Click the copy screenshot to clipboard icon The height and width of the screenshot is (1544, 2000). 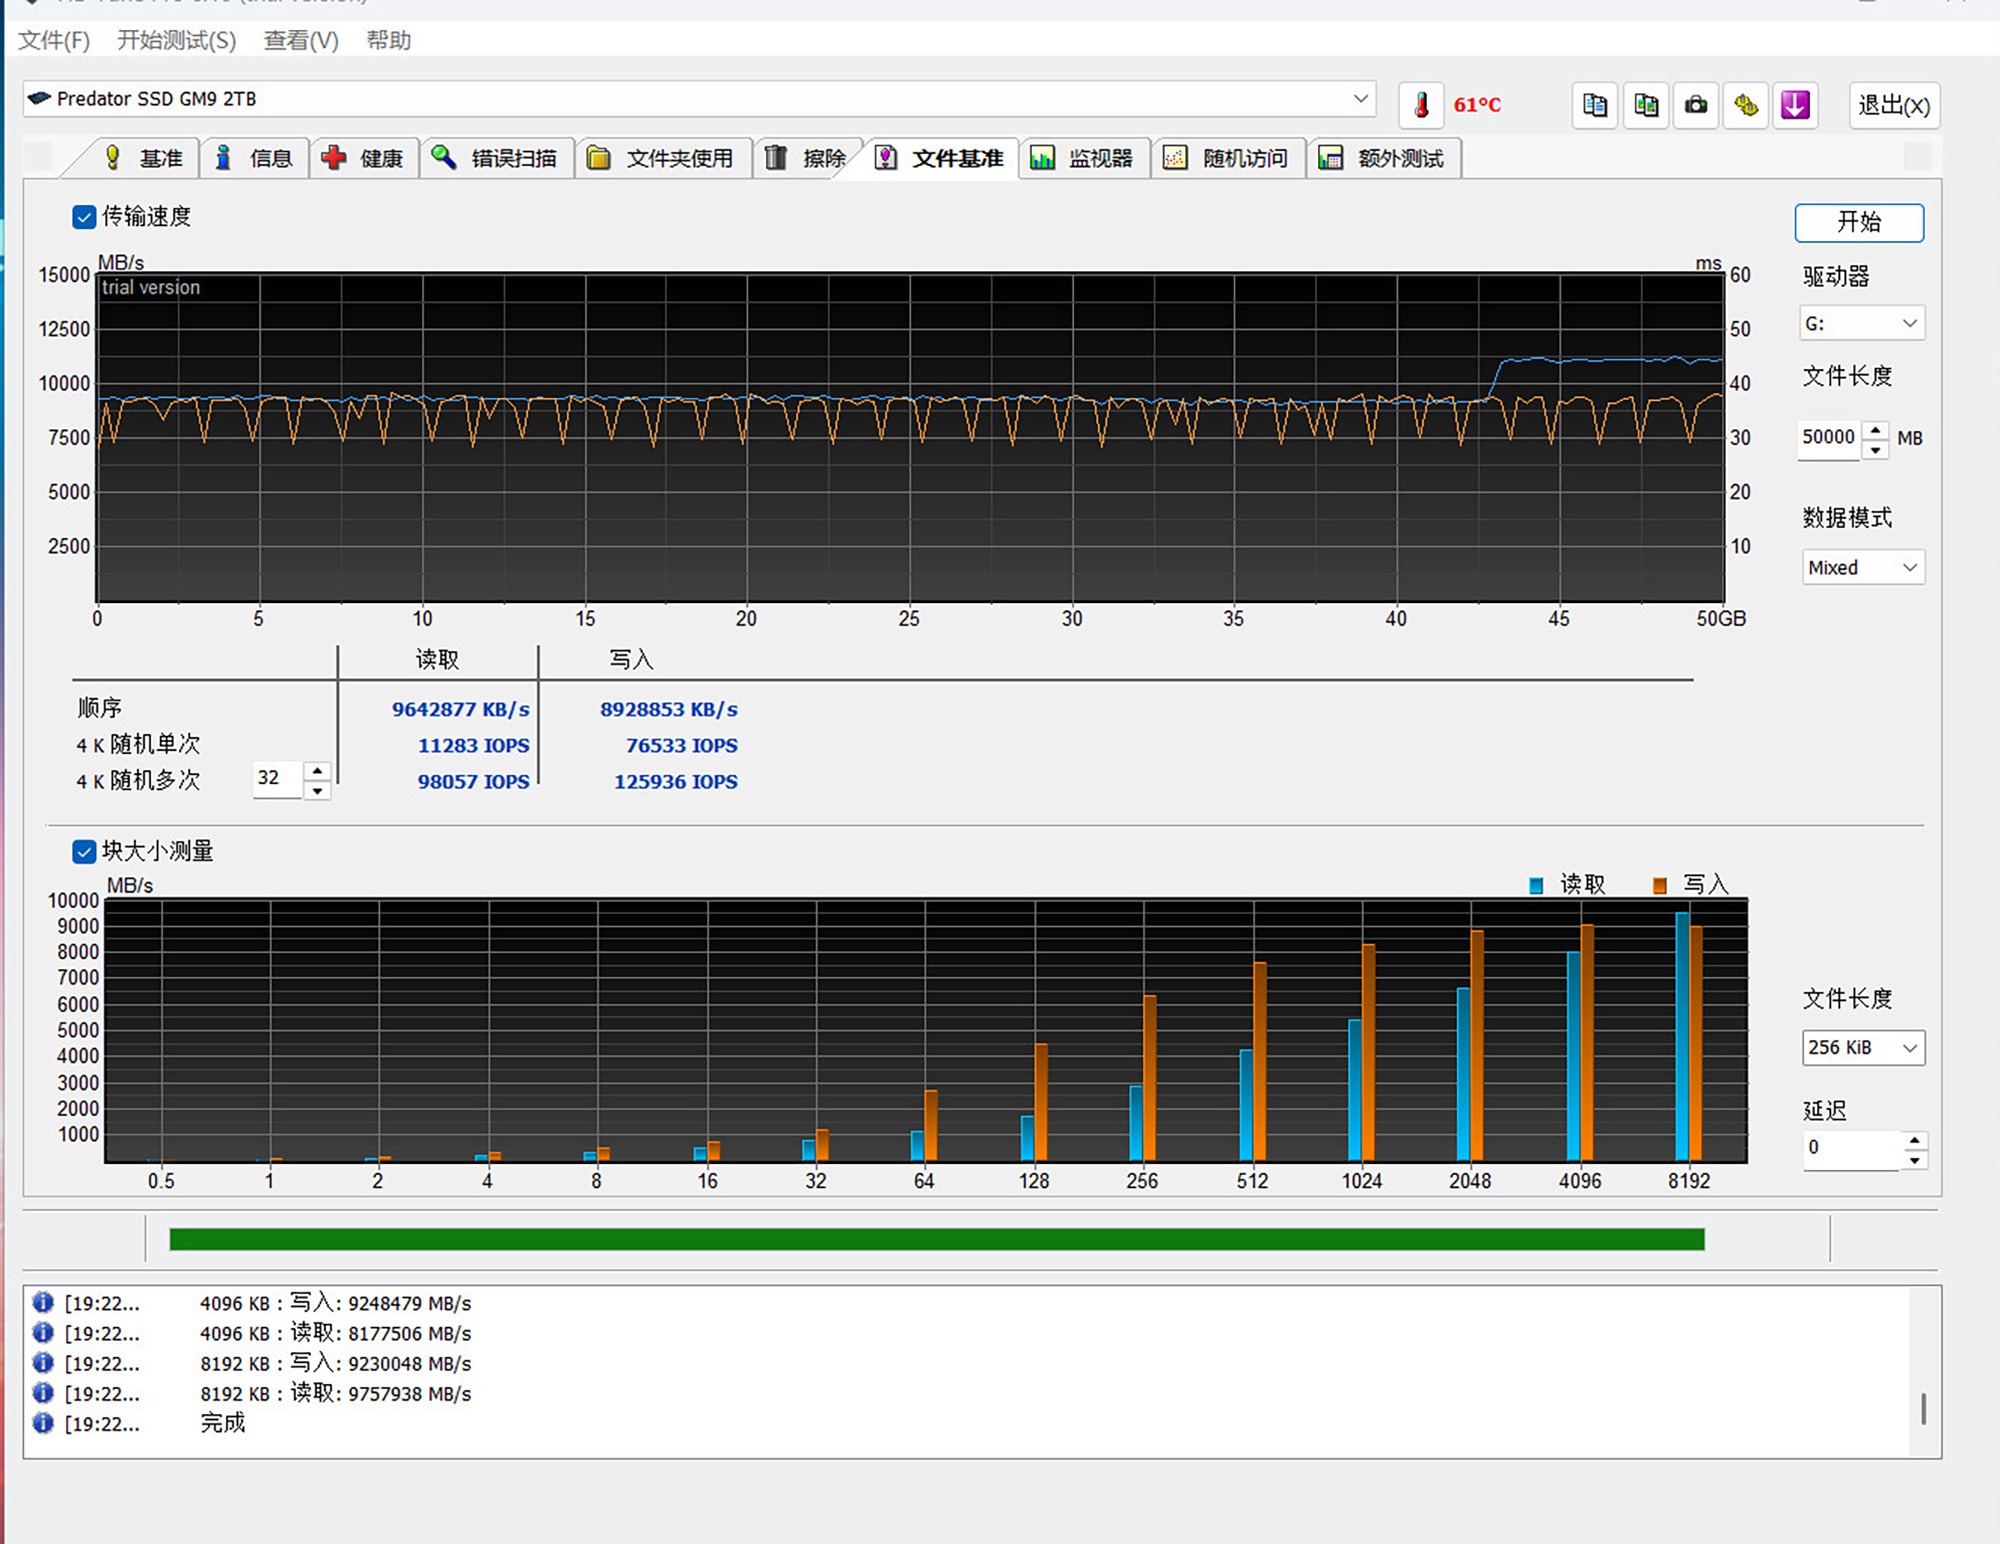[1646, 105]
